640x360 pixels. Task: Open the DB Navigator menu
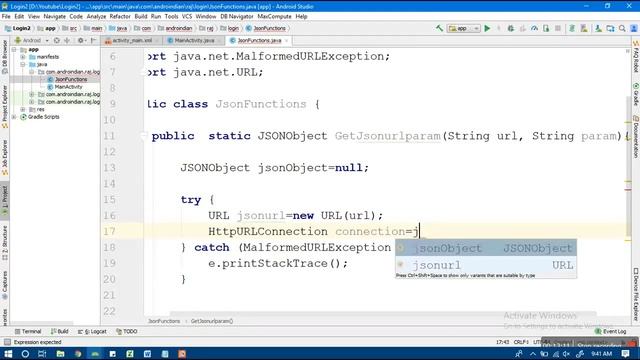pyautogui.click(x=237, y=16)
